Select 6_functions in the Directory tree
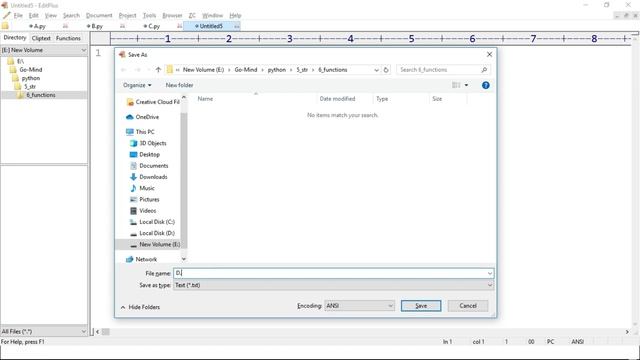This screenshot has height=360, width=640. click(41, 95)
